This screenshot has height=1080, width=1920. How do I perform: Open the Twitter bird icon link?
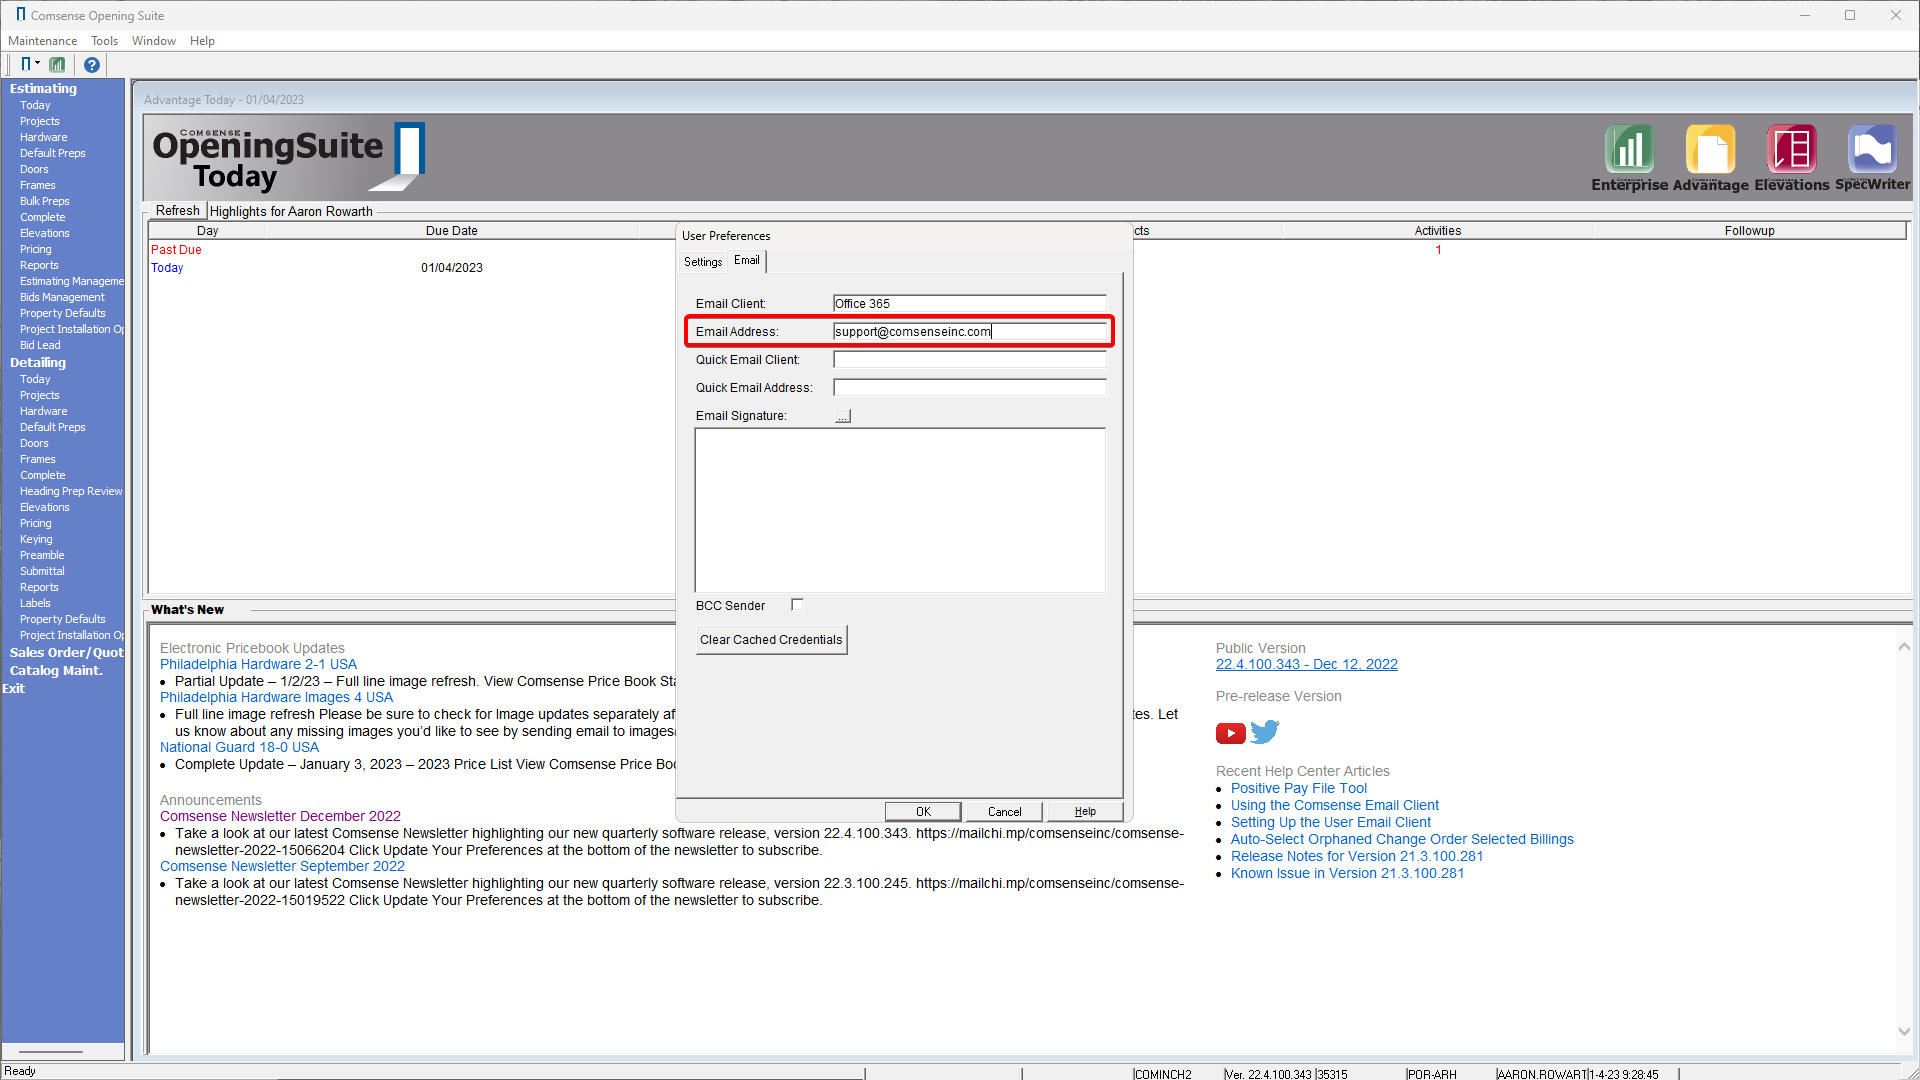tap(1265, 732)
